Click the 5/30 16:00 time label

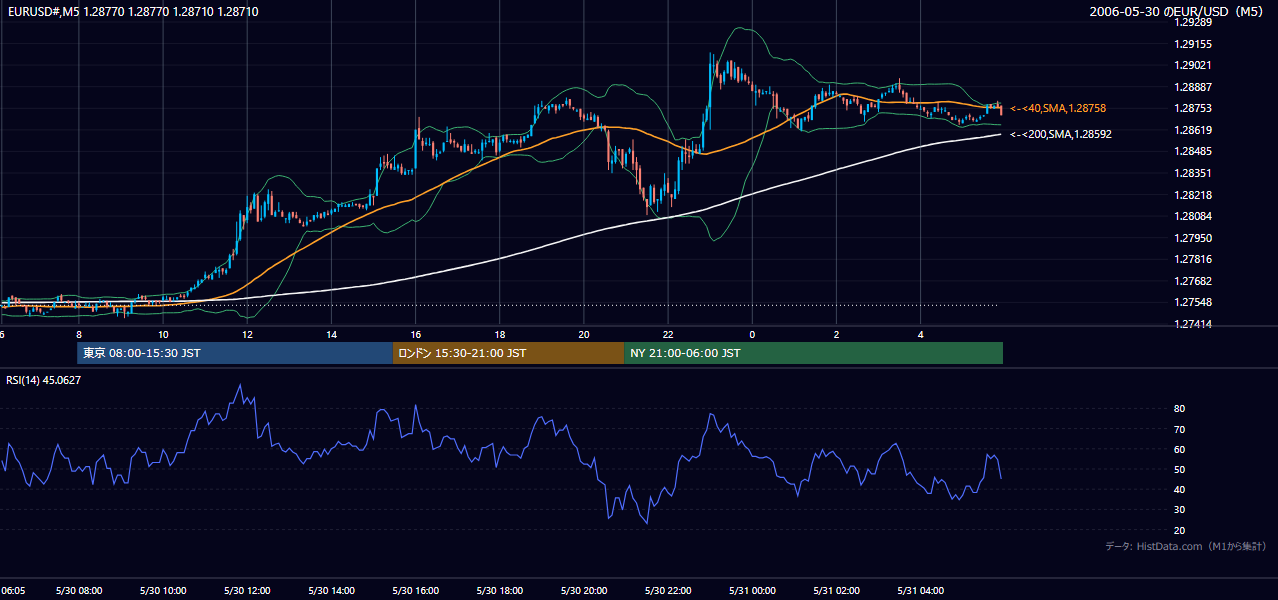[415, 591]
